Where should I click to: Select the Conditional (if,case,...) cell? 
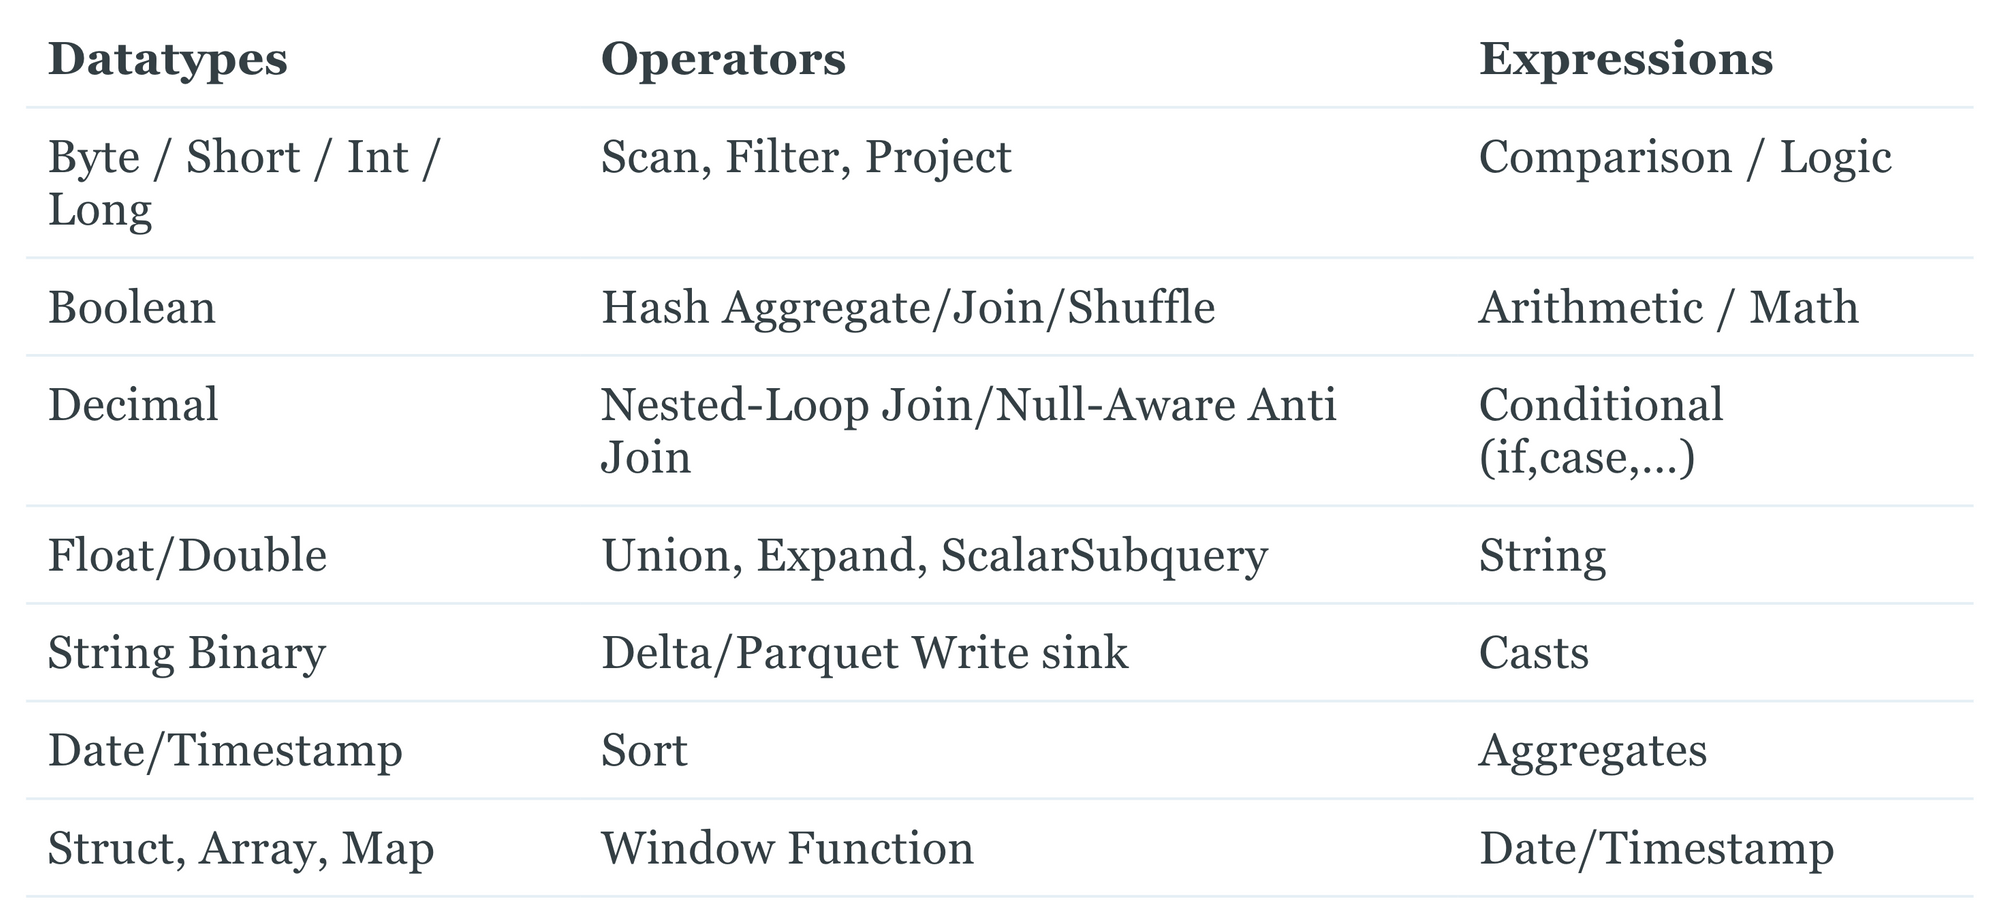pos(1601,431)
